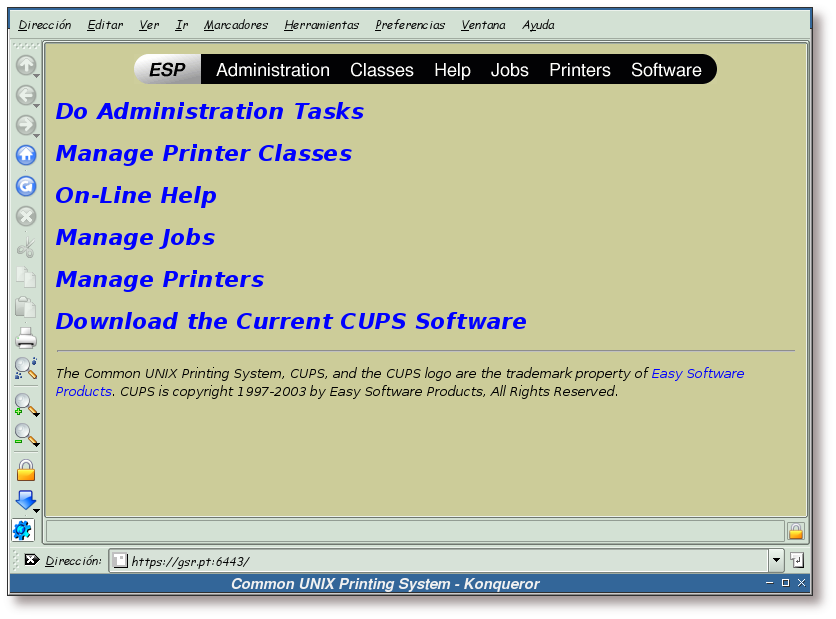Click the status bar padlock icon
Image resolution: width=836 pixels, height=619 pixels.
point(795,532)
